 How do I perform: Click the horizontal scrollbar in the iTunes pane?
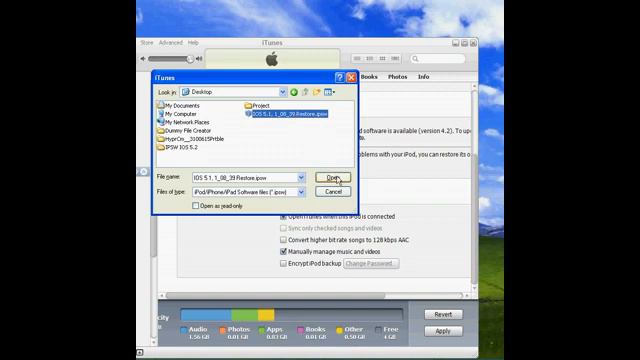tap(275, 296)
